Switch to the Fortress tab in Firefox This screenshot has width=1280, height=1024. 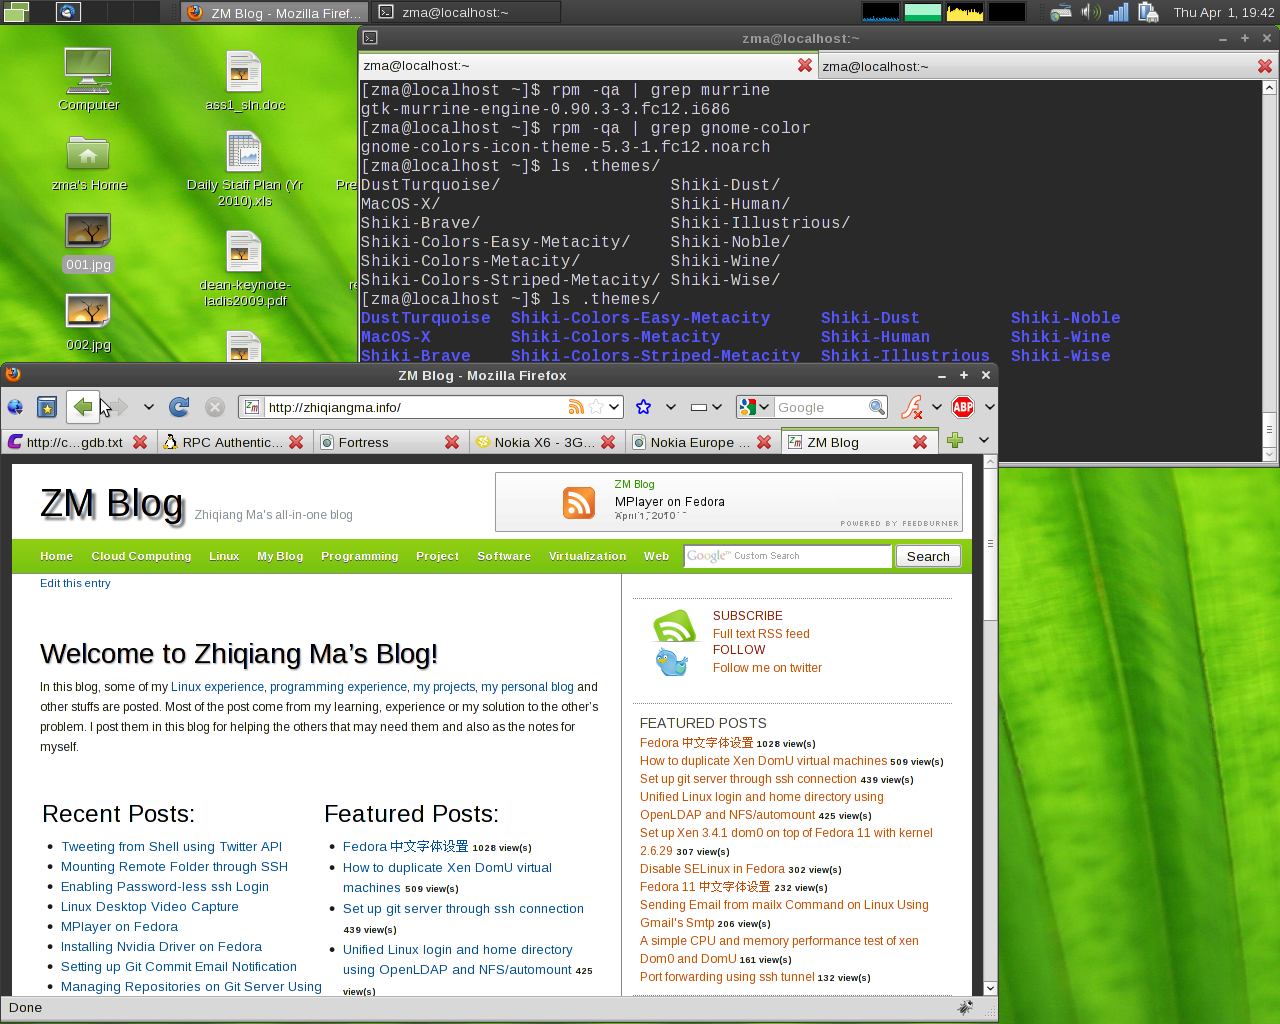tap(390, 442)
